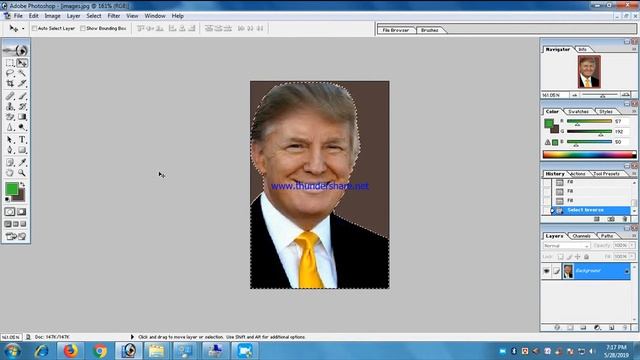Image resolution: width=640 pixels, height=360 pixels.
Task: Open the Select menu
Action: (93, 16)
